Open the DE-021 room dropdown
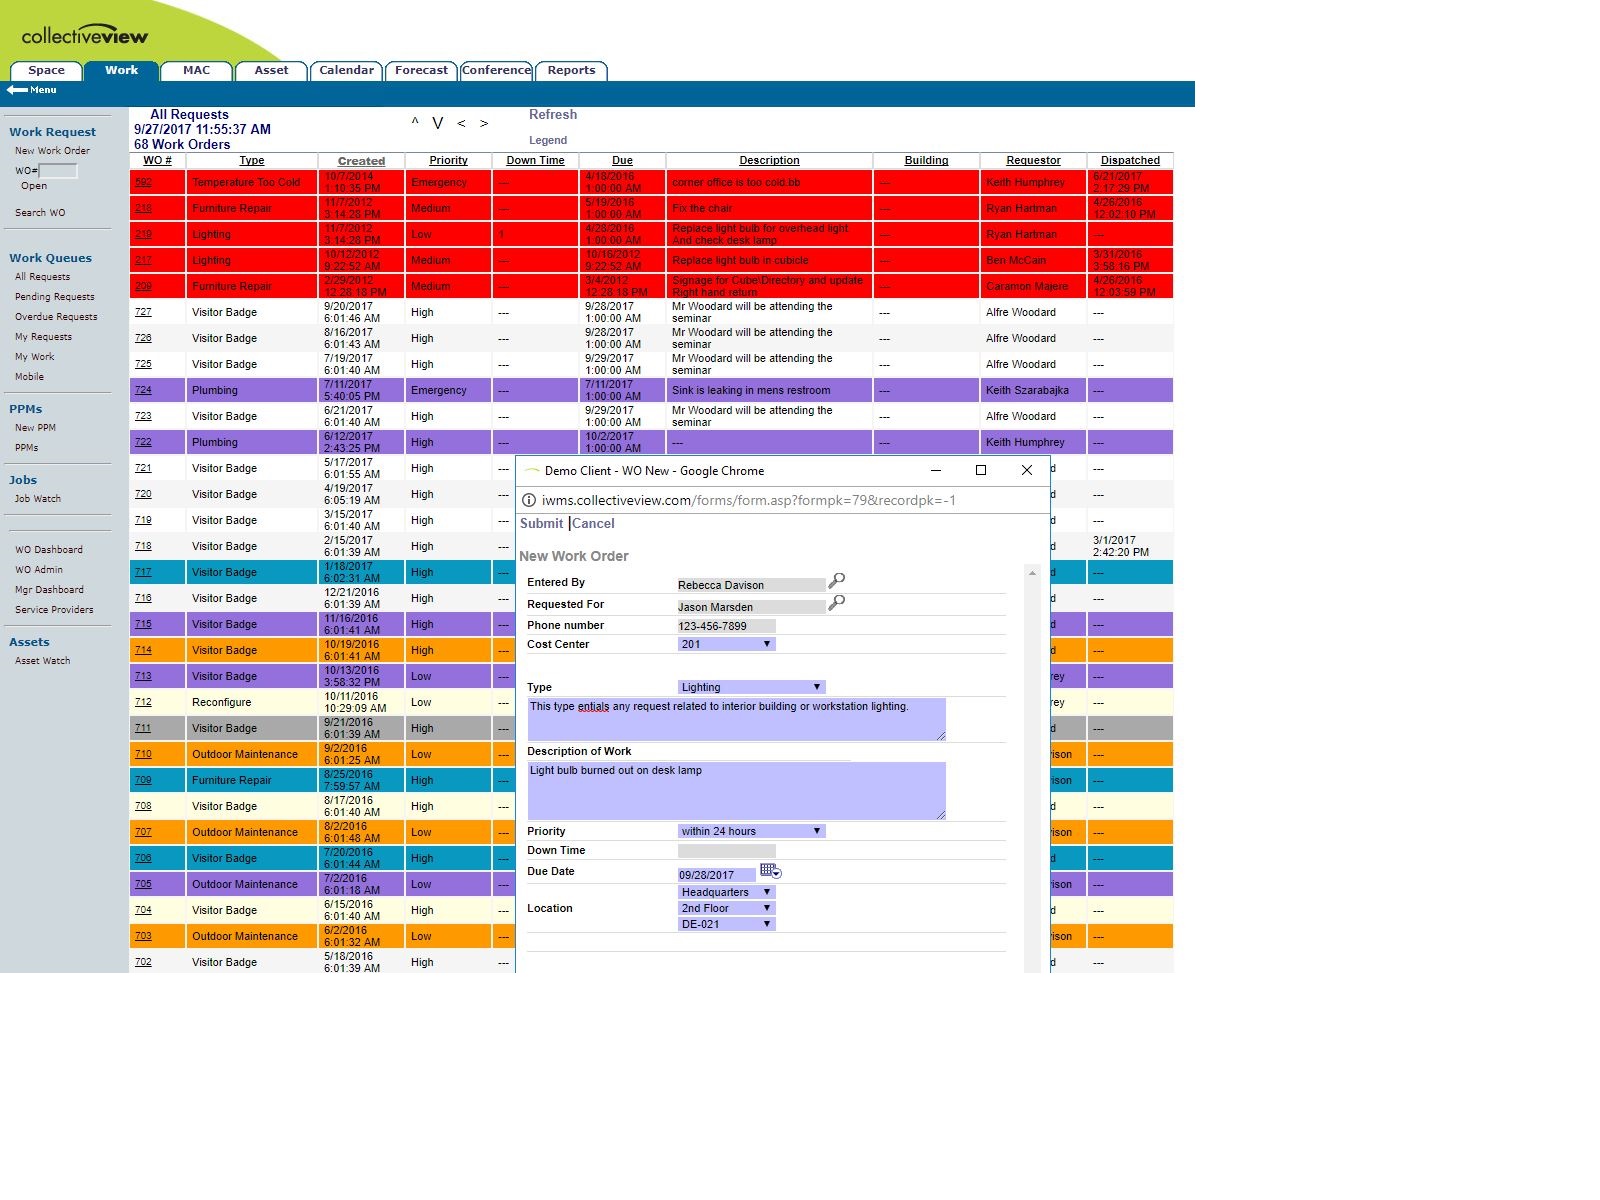The image size is (1600, 1200). (x=726, y=924)
